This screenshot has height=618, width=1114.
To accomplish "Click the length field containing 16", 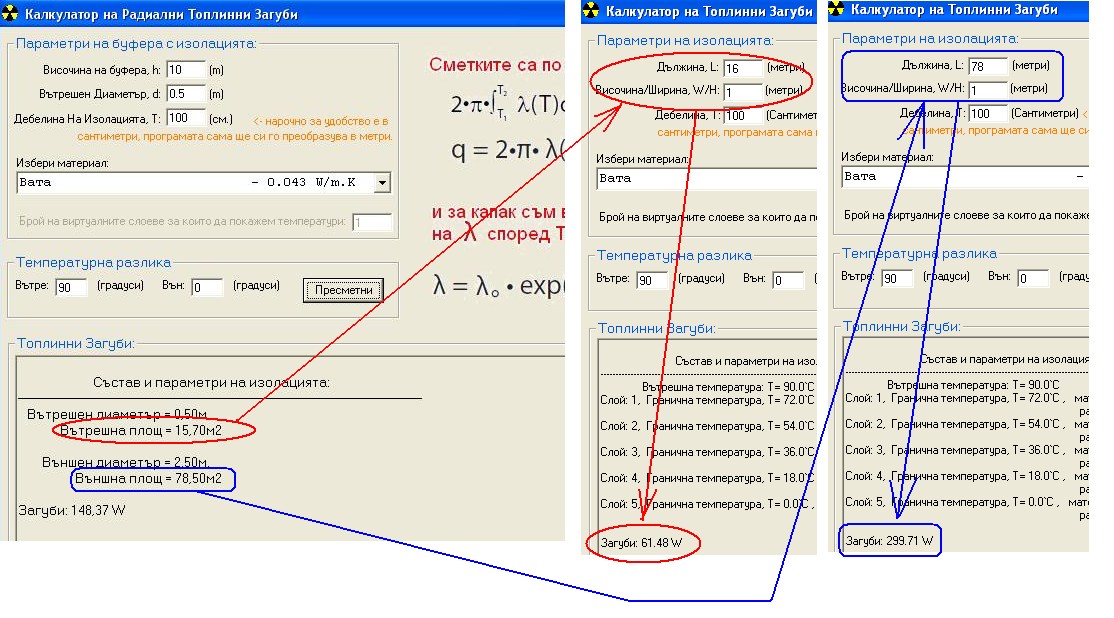I will coord(742,68).
